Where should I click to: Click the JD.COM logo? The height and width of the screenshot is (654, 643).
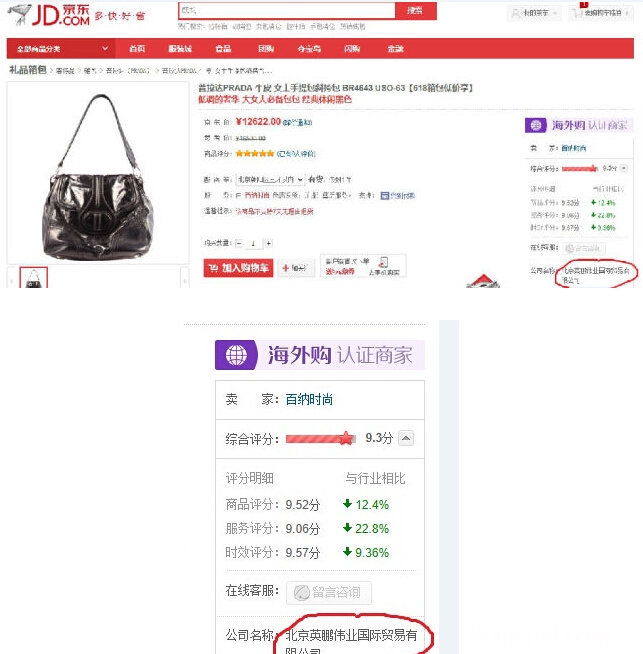(48, 15)
